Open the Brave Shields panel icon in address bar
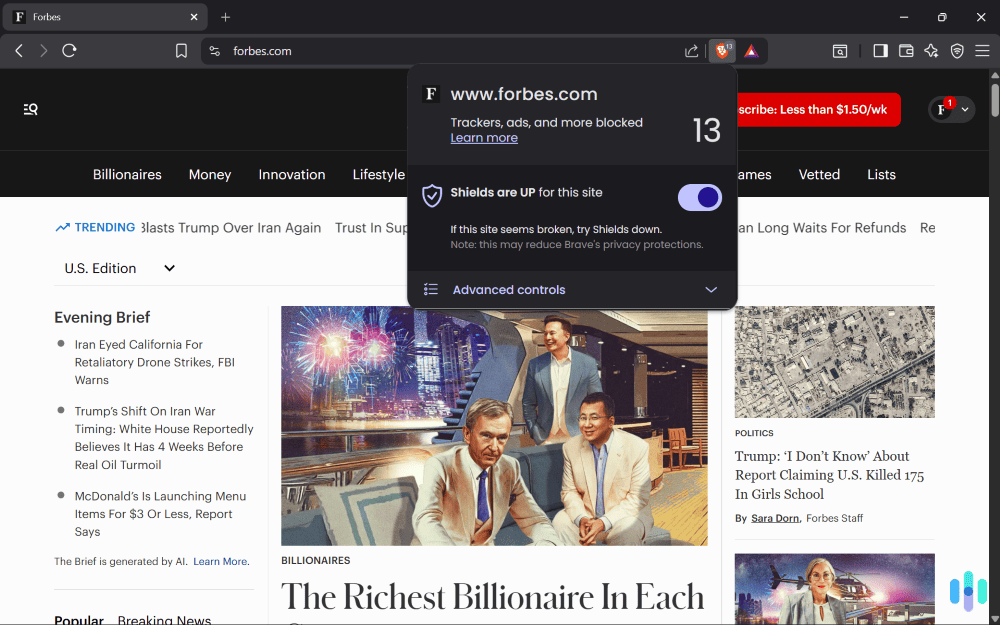The image size is (1000, 625). point(721,50)
